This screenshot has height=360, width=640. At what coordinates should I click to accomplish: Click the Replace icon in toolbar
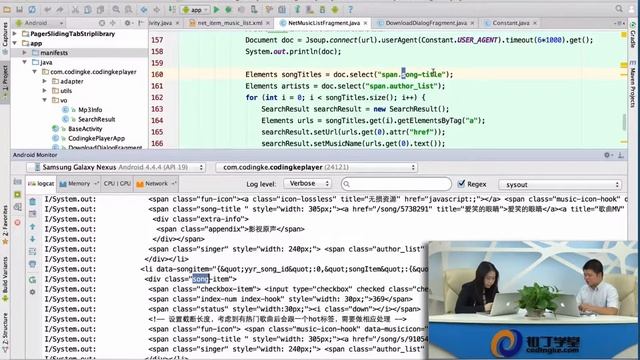point(129,9)
